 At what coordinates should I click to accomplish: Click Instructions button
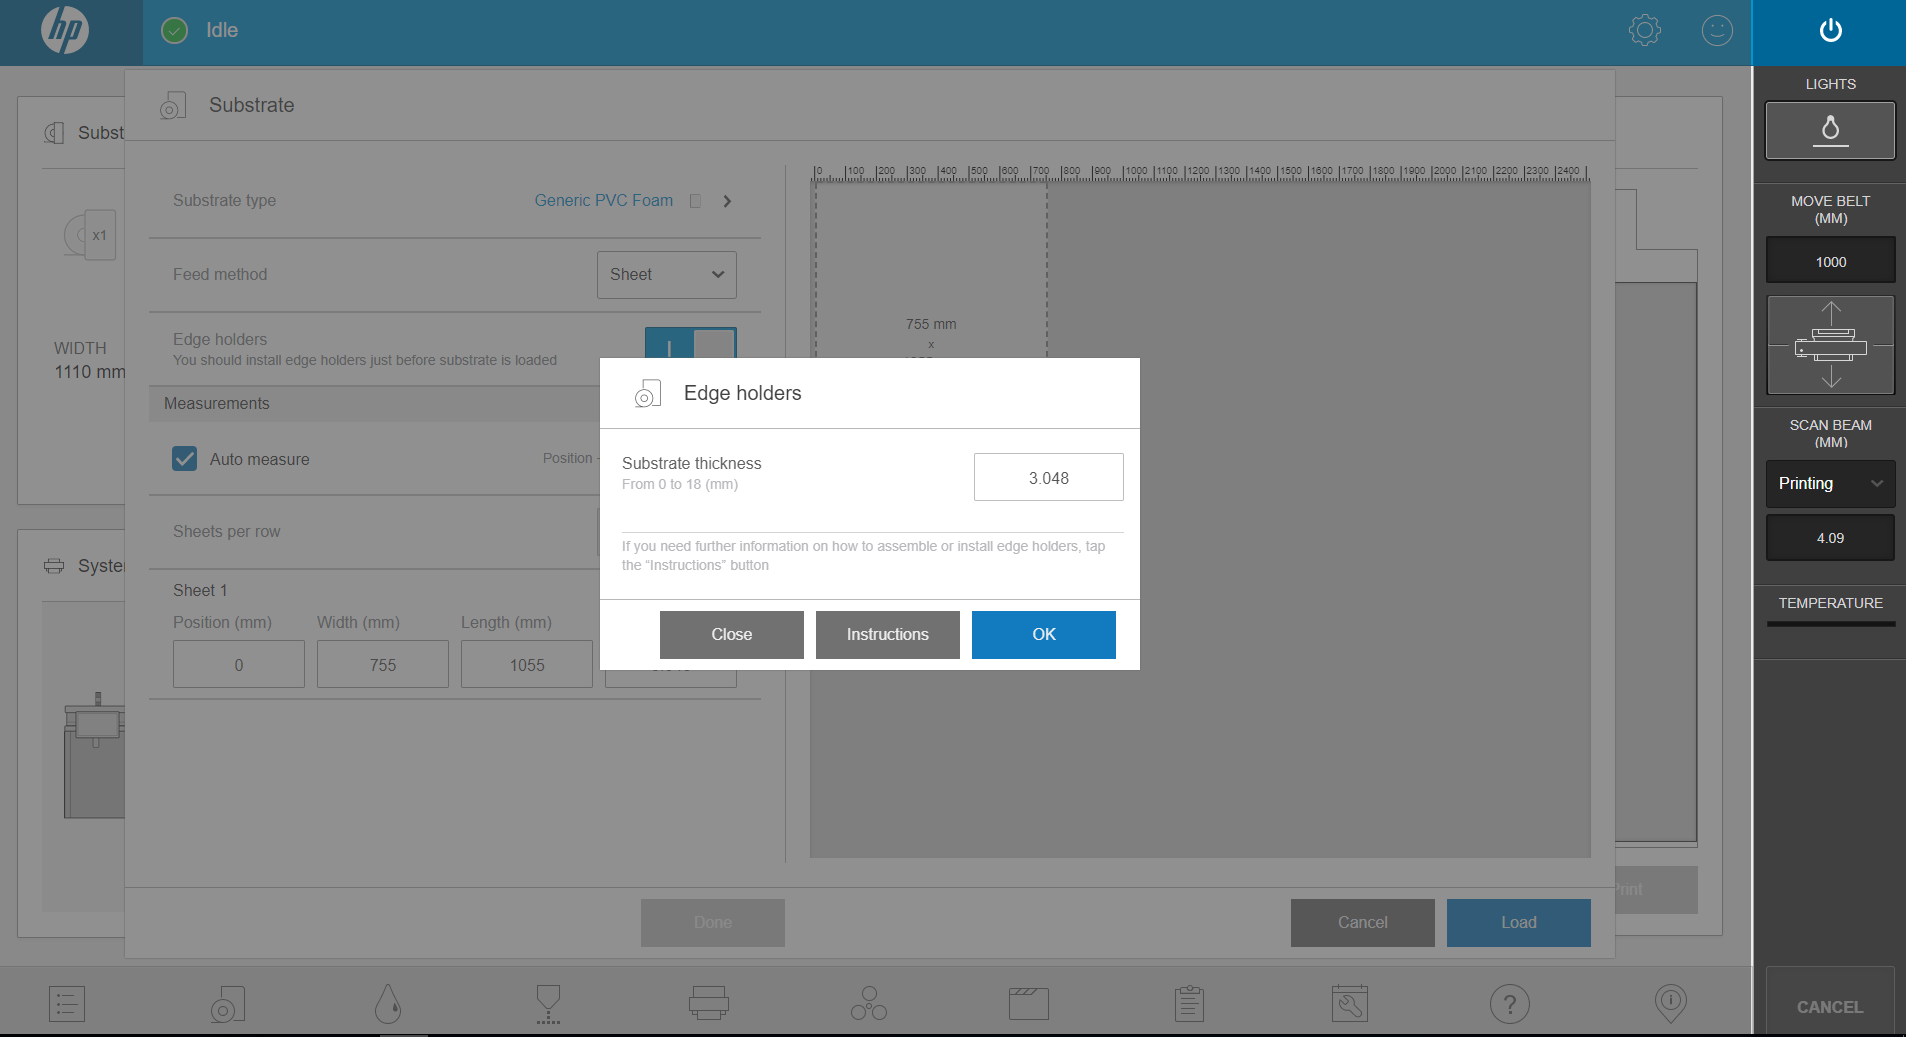(x=888, y=635)
